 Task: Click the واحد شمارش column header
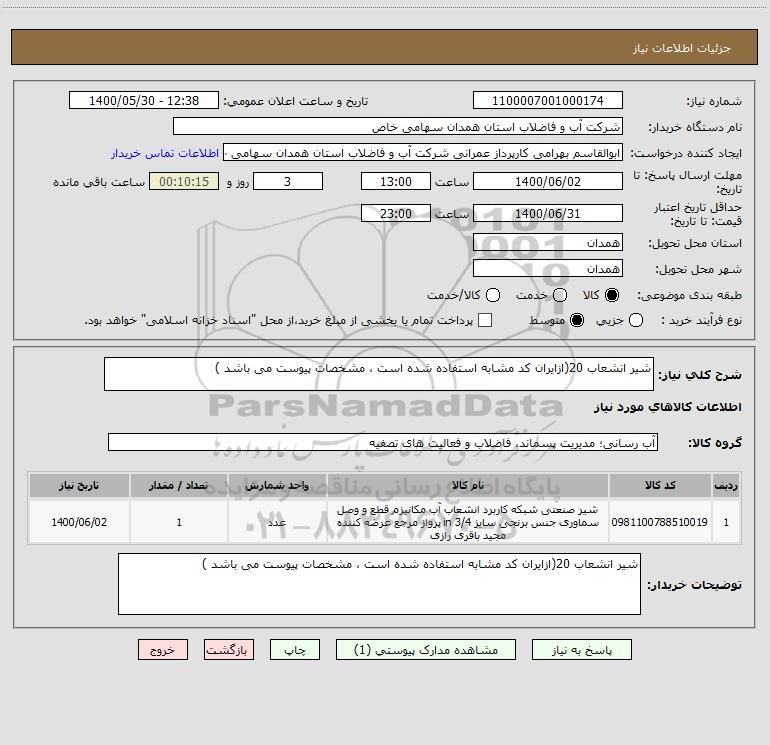pos(277,485)
